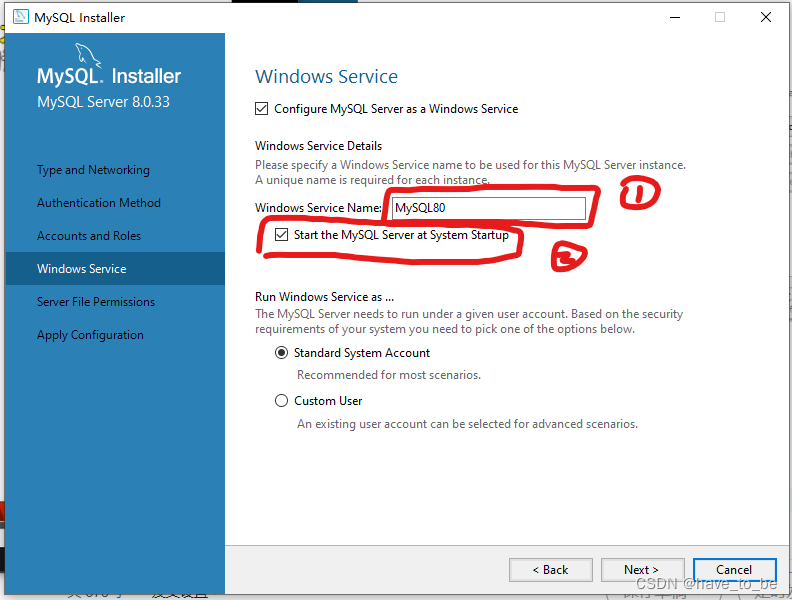792x600 pixels.
Task: Select the Windows Service step in sidebar
Action: 115,268
